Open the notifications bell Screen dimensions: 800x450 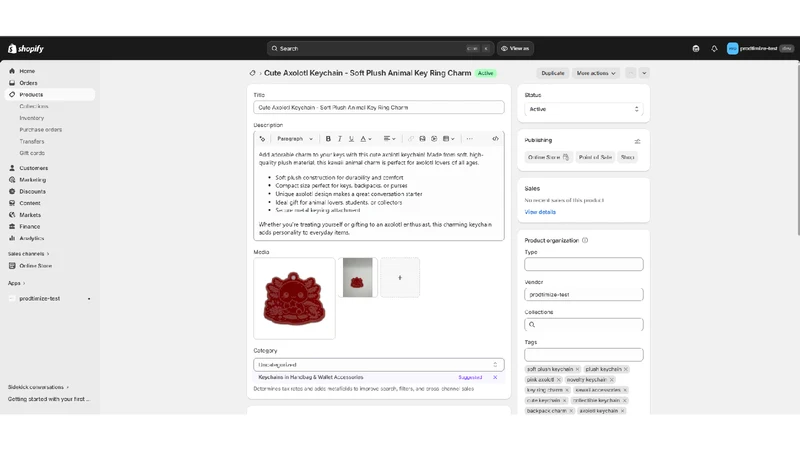714,48
